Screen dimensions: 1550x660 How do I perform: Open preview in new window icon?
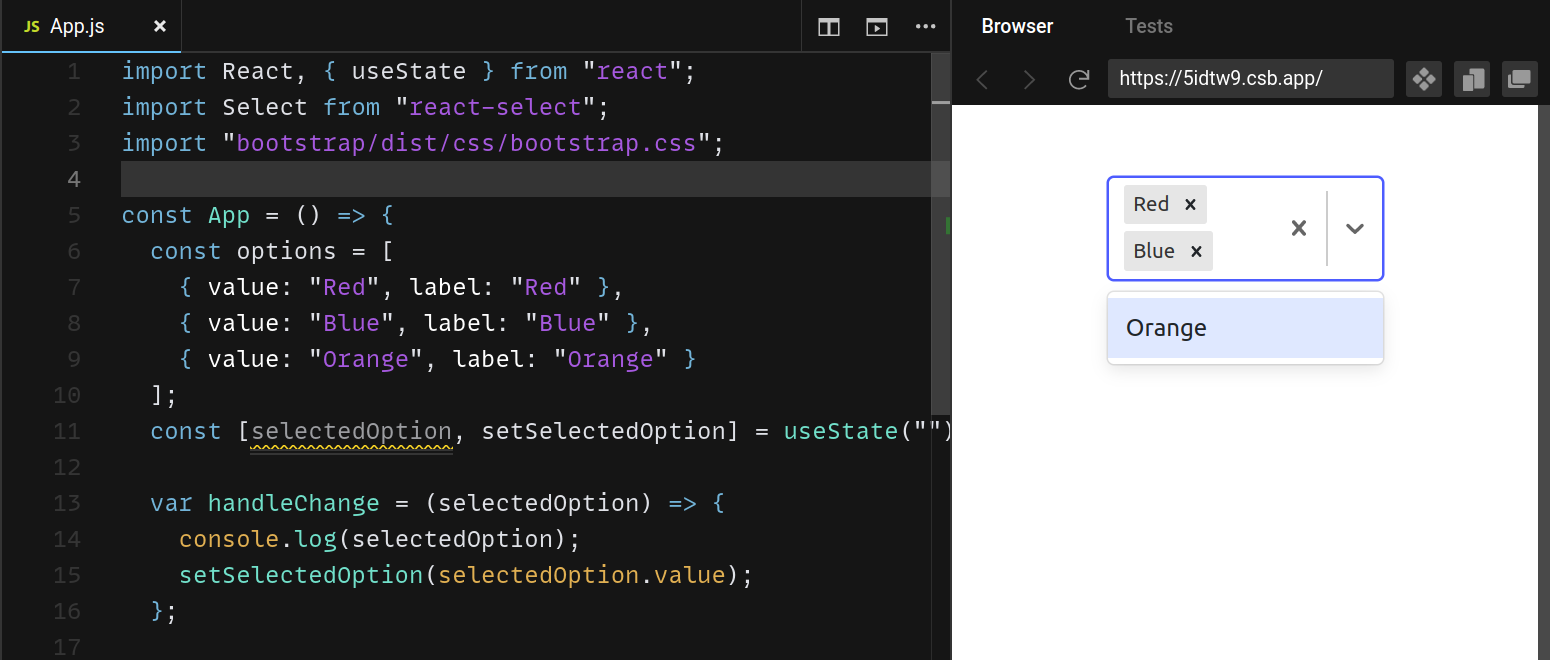(x=1520, y=79)
